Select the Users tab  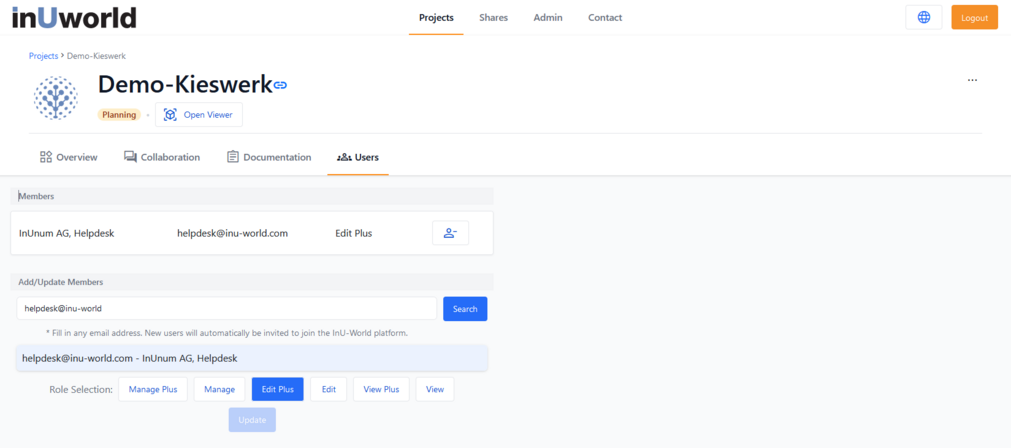pos(358,157)
